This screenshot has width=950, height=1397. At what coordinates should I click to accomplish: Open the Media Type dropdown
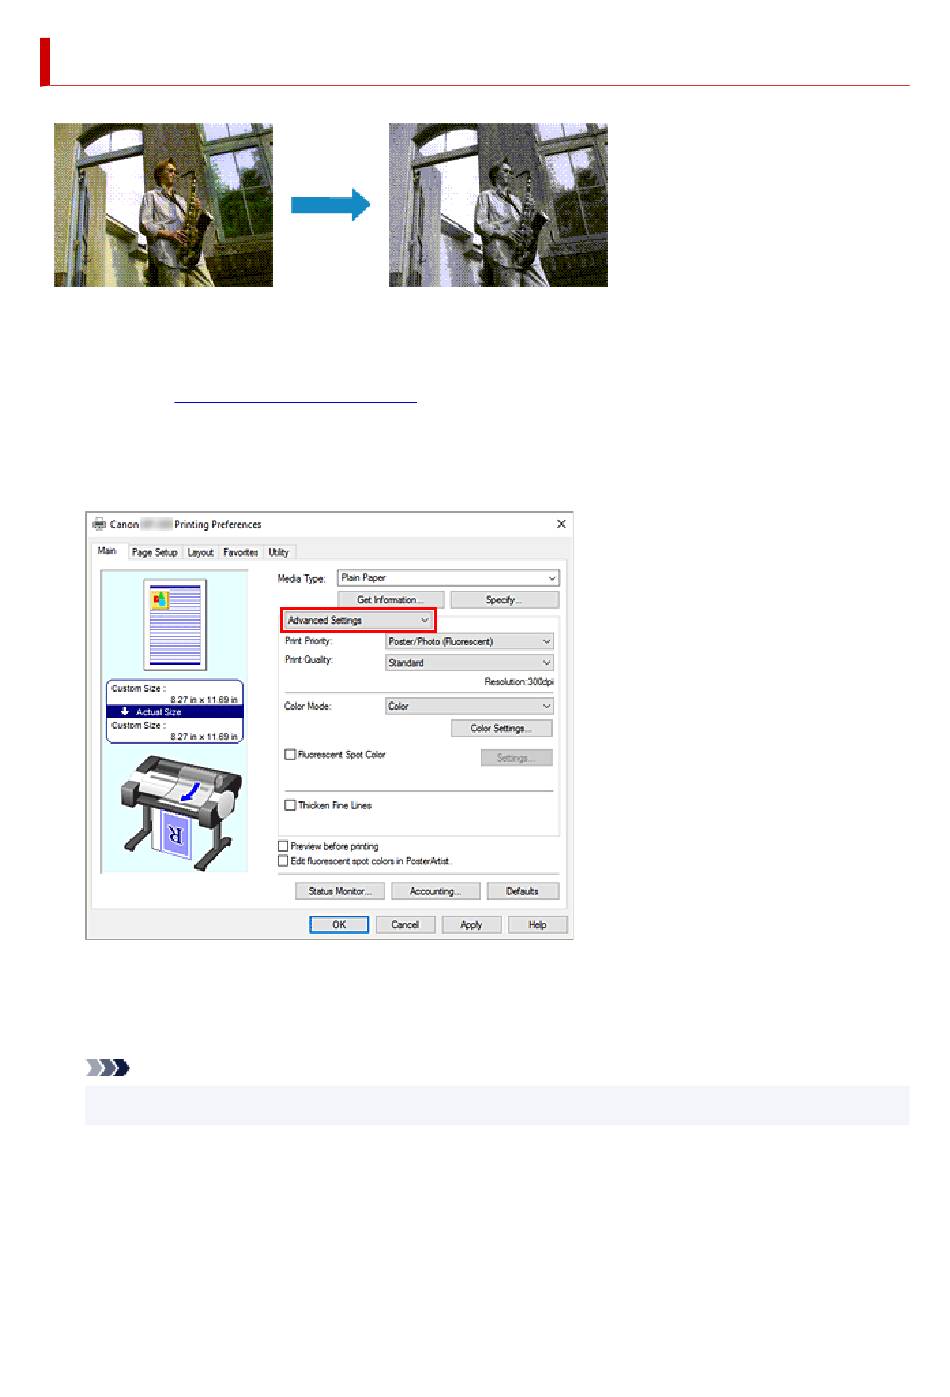coord(448,578)
